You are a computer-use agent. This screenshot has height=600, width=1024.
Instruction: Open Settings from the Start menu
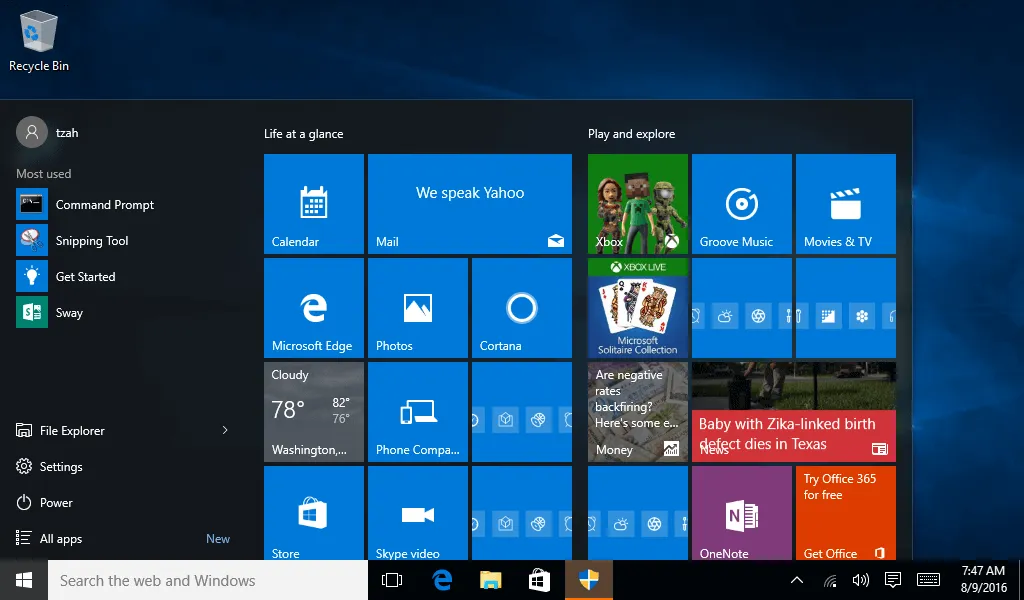click(61, 467)
